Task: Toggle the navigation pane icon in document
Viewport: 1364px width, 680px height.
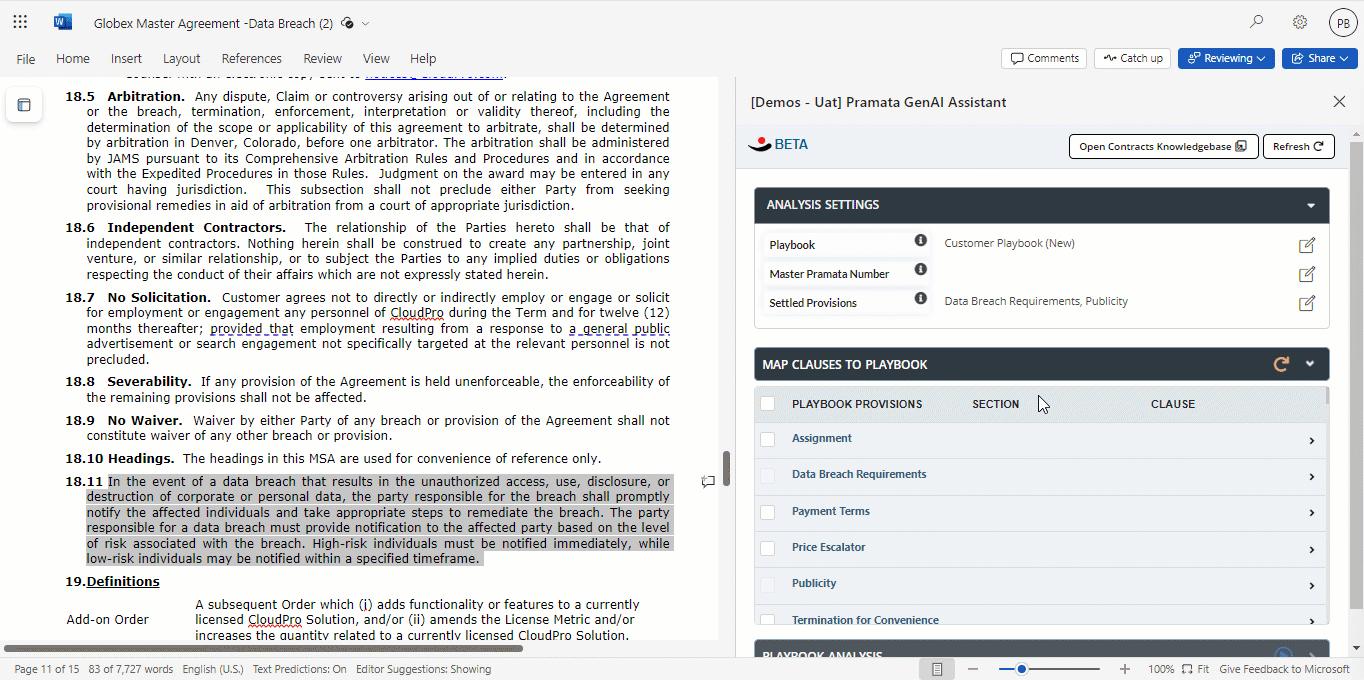Action: coord(24,104)
